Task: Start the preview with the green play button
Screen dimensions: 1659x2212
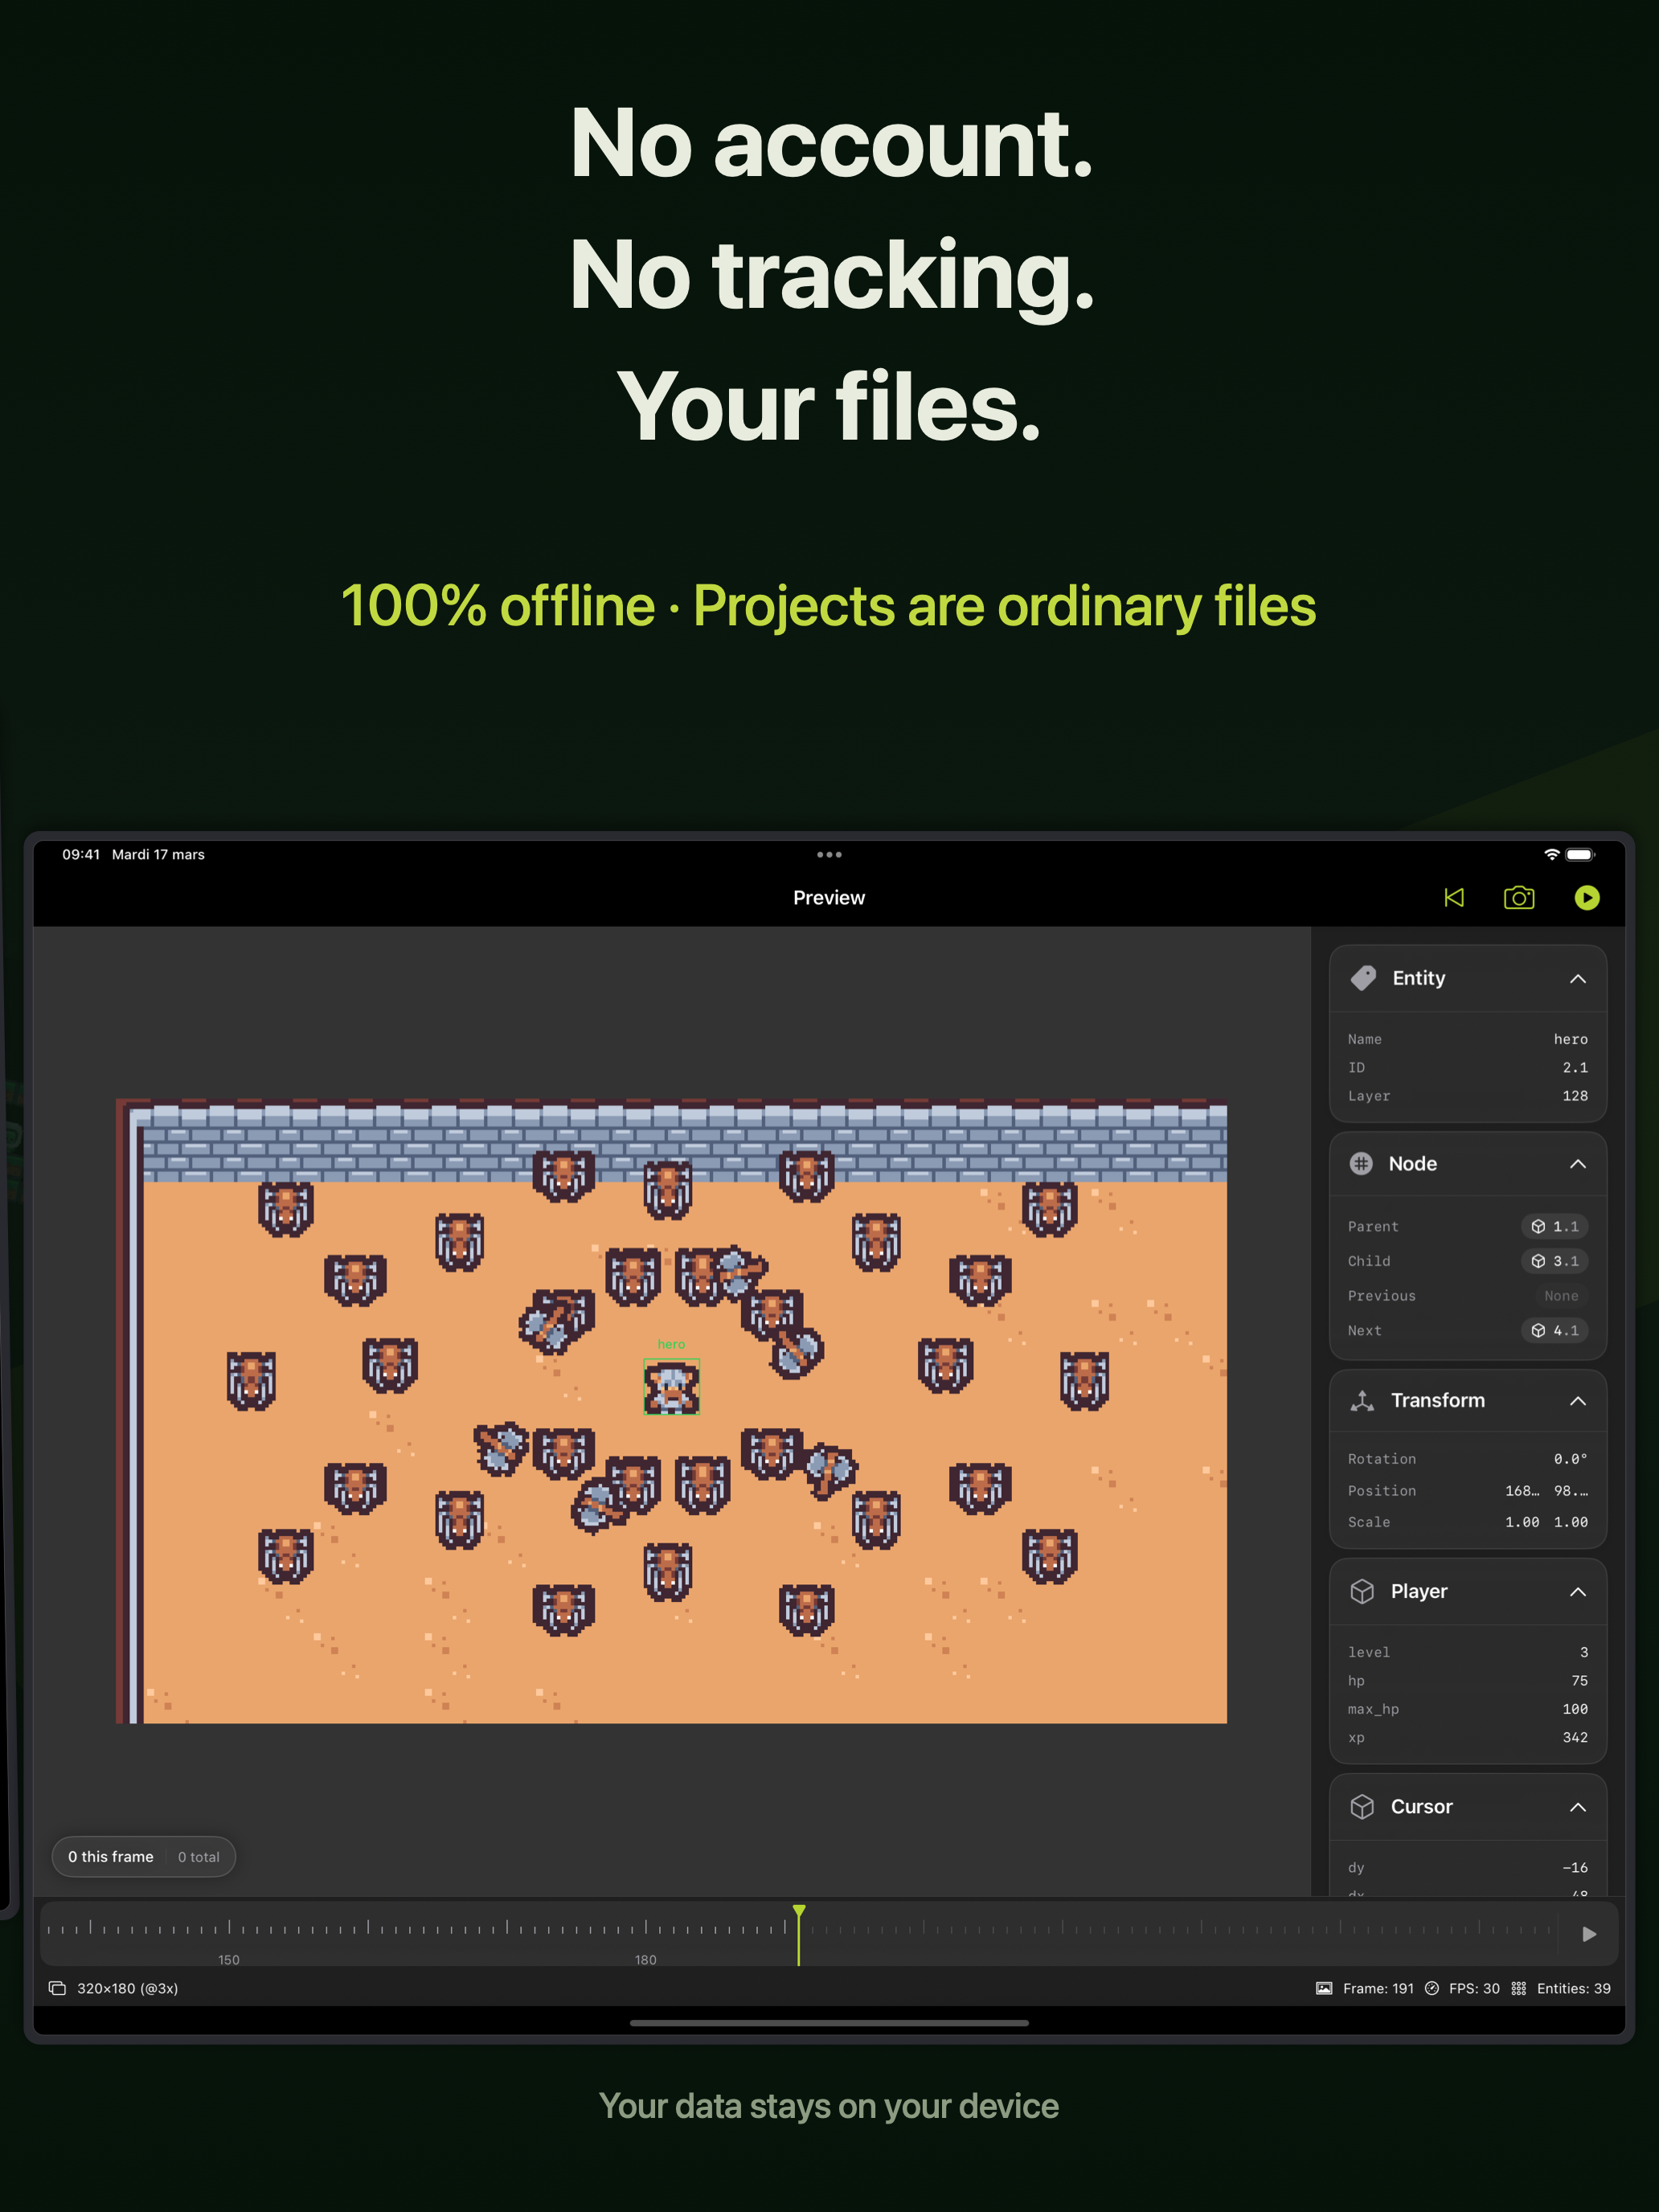Action: (x=1587, y=897)
